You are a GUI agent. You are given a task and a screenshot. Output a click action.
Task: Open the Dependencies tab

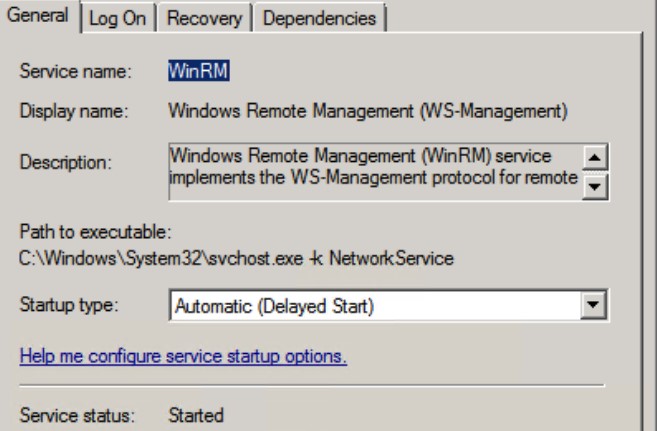pos(319,18)
